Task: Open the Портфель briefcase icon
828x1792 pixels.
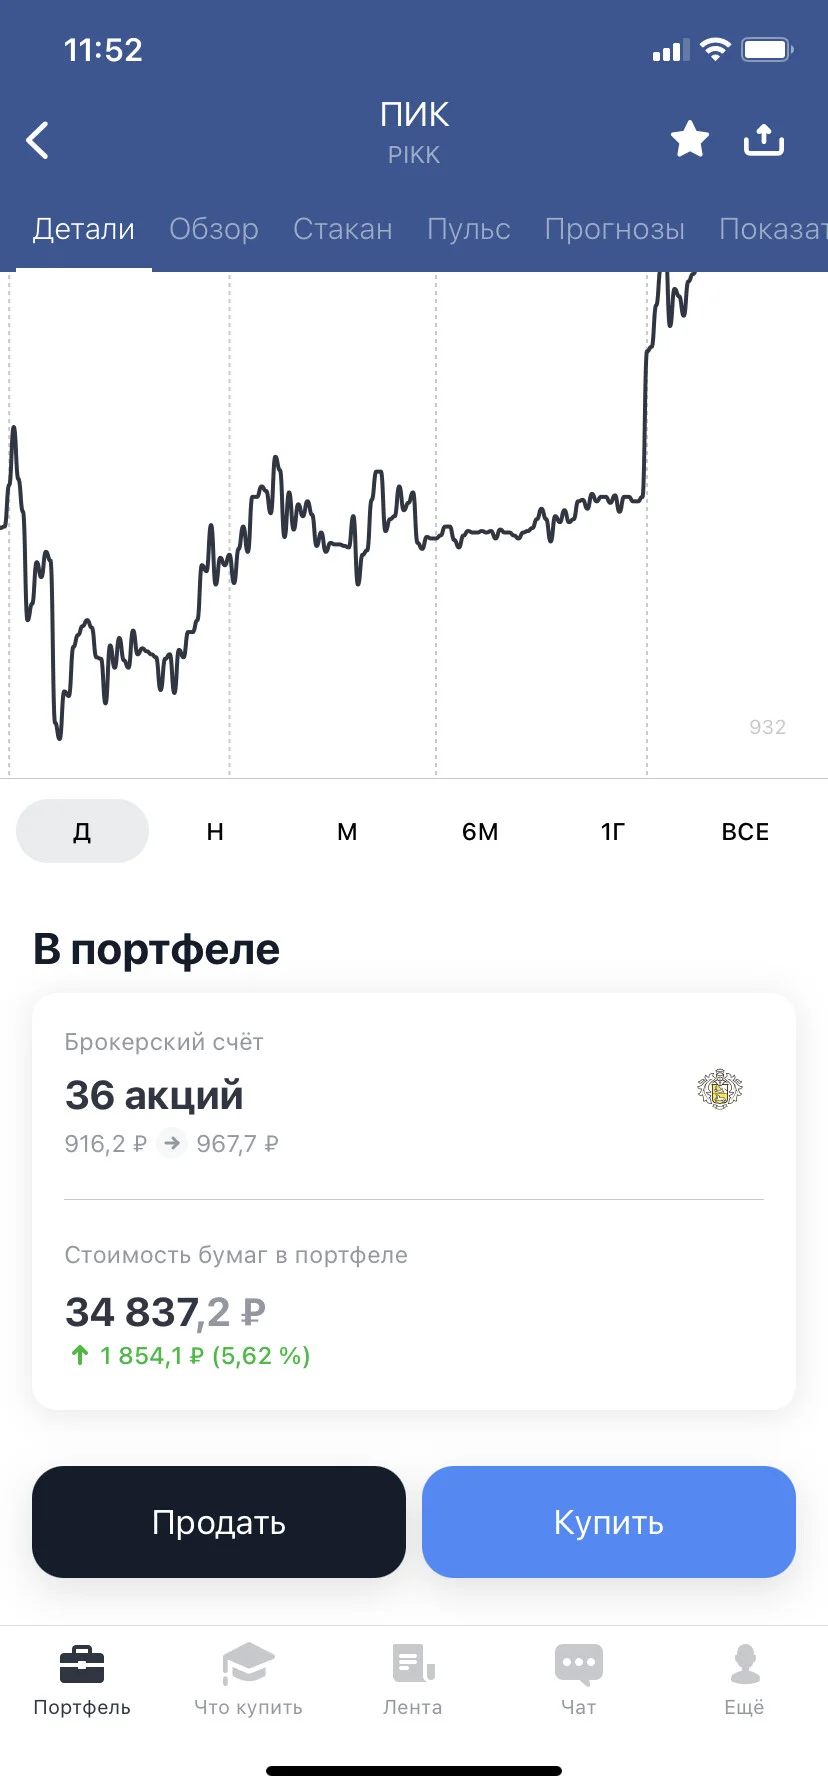Action: (x=82, y=1665)
